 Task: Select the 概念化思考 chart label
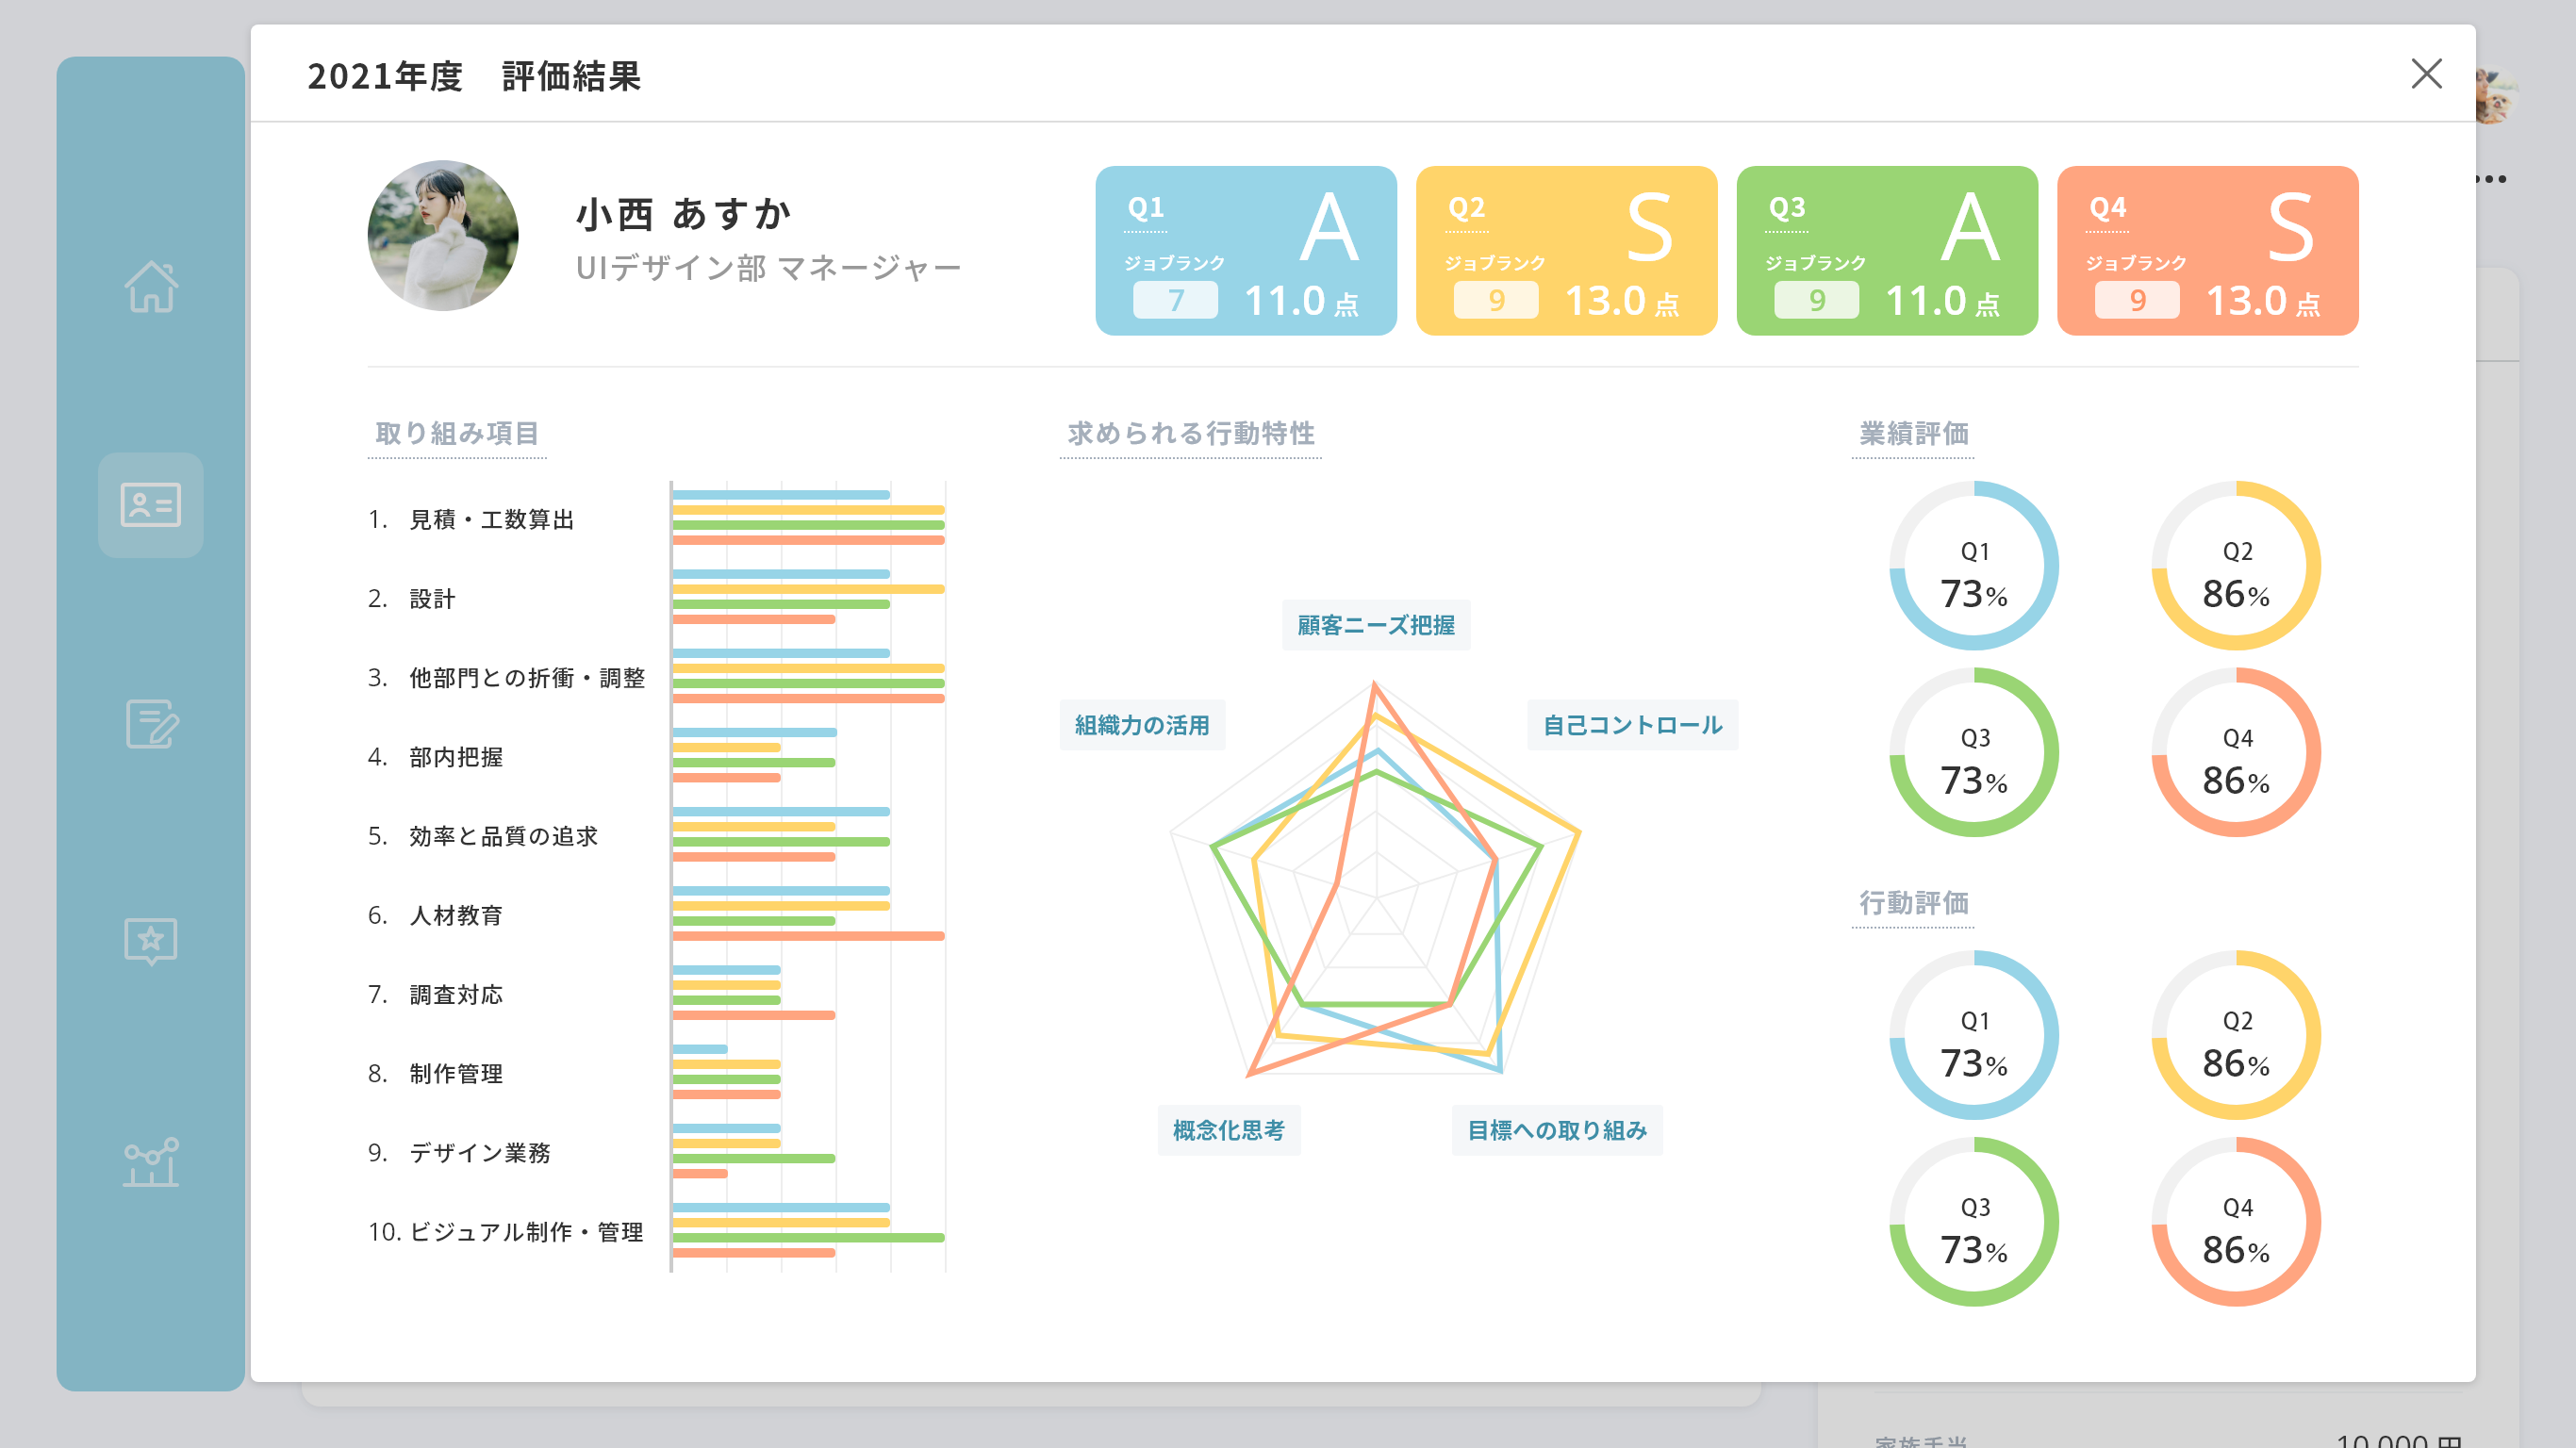[x=1228, y=1130]
